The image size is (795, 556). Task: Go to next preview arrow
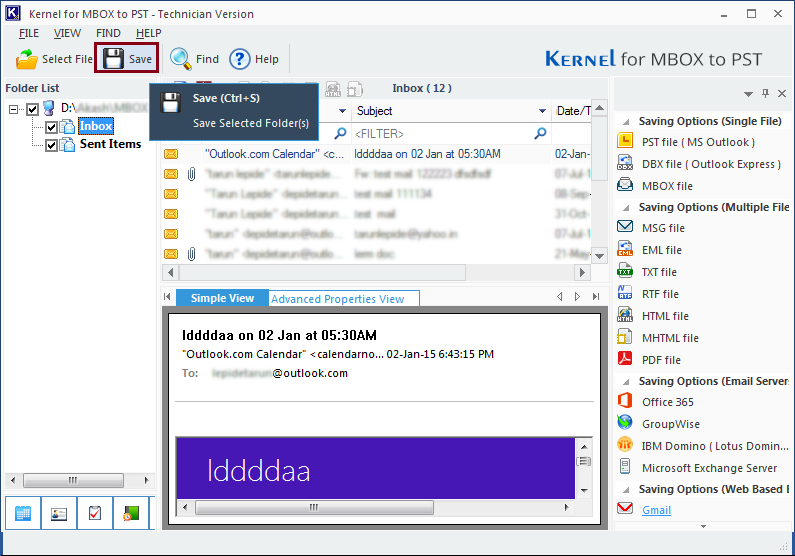click(577, 296)
